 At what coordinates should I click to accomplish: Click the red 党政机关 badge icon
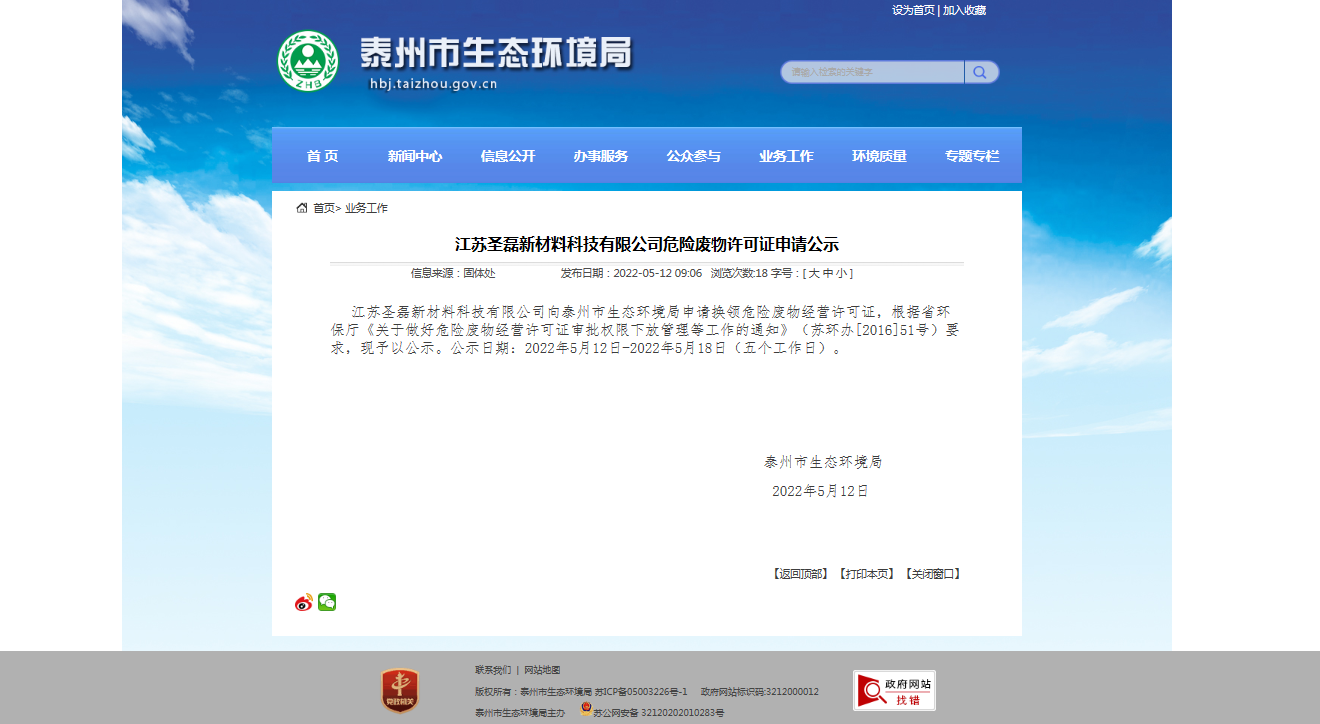400,691
